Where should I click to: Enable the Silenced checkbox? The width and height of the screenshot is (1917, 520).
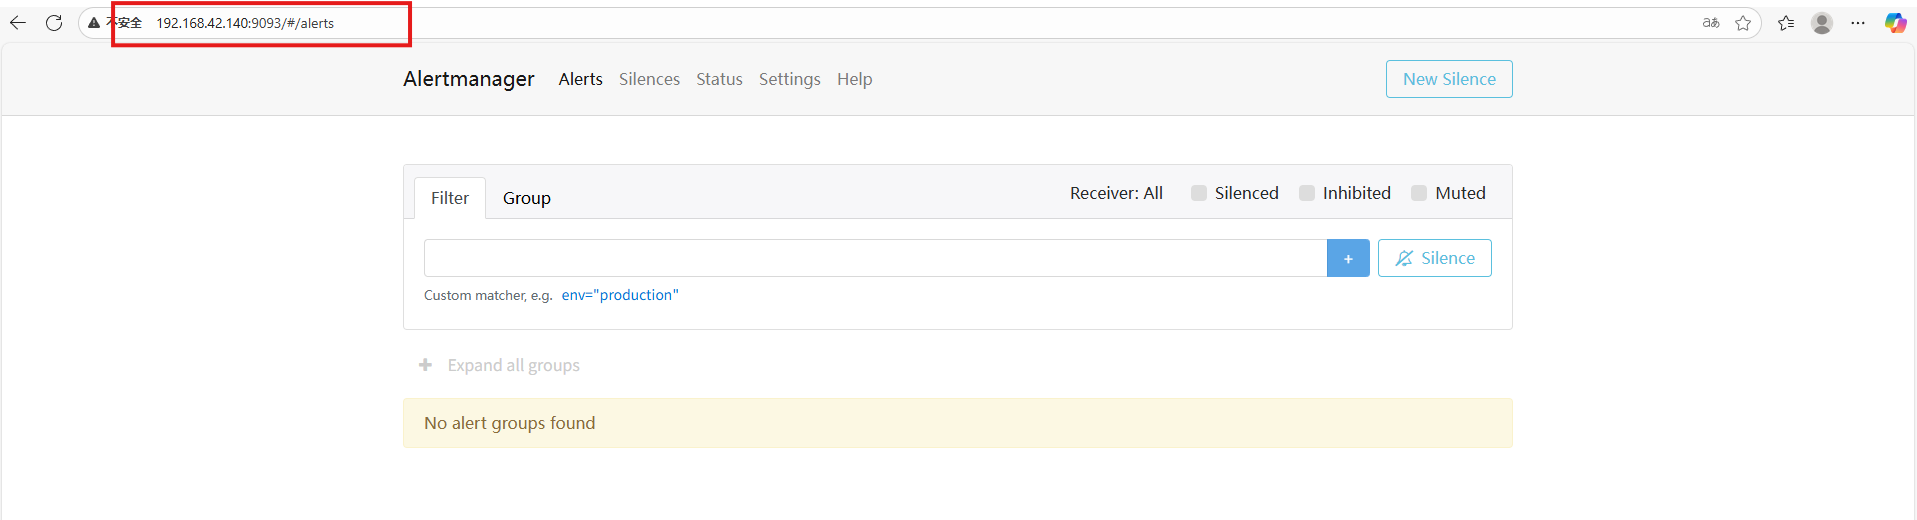(x=1199, y=193)
